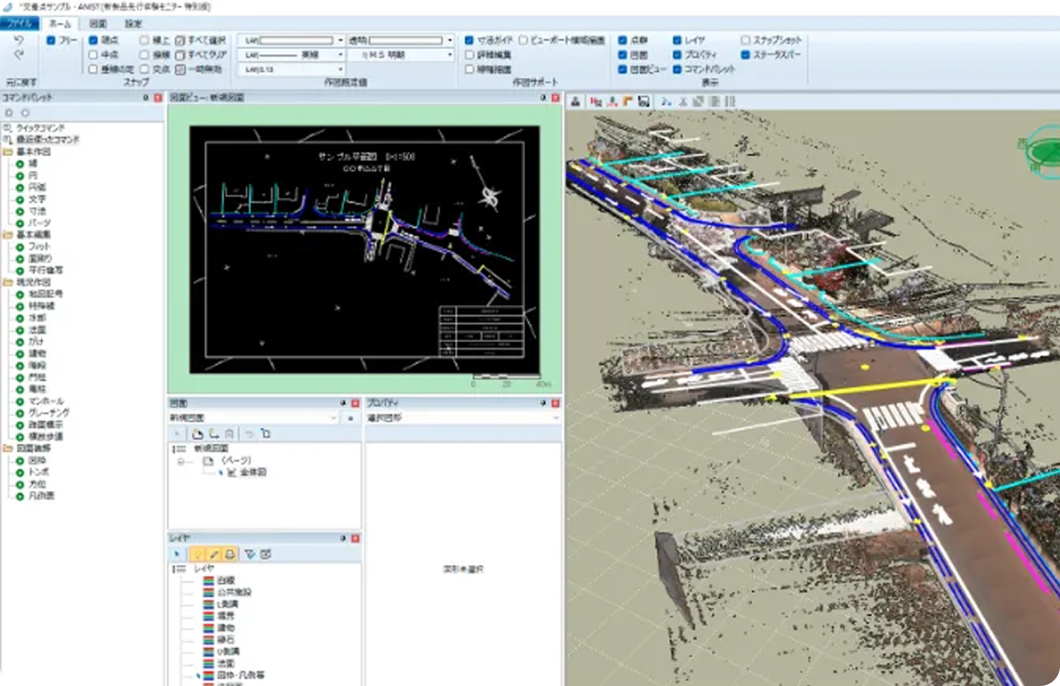Collapse the 基本作図 folder in command palette
The image size is (1060, 686).
[x=8, y=152]
